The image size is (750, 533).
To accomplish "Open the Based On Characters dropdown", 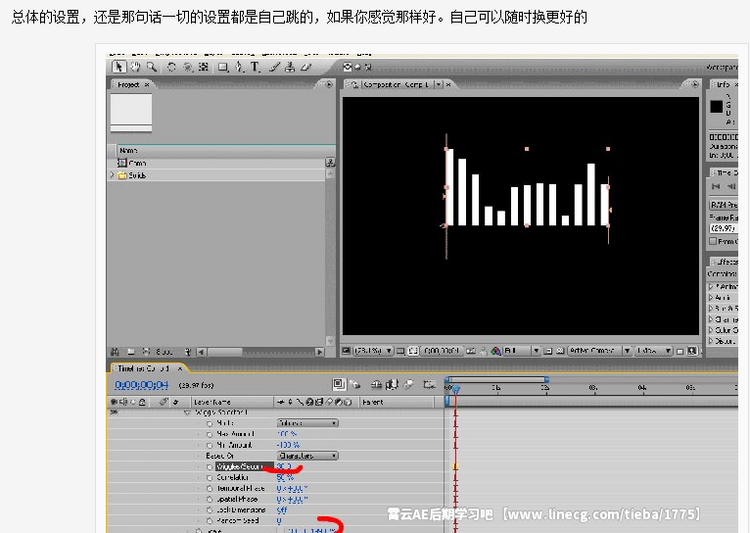I will [308, 455].
